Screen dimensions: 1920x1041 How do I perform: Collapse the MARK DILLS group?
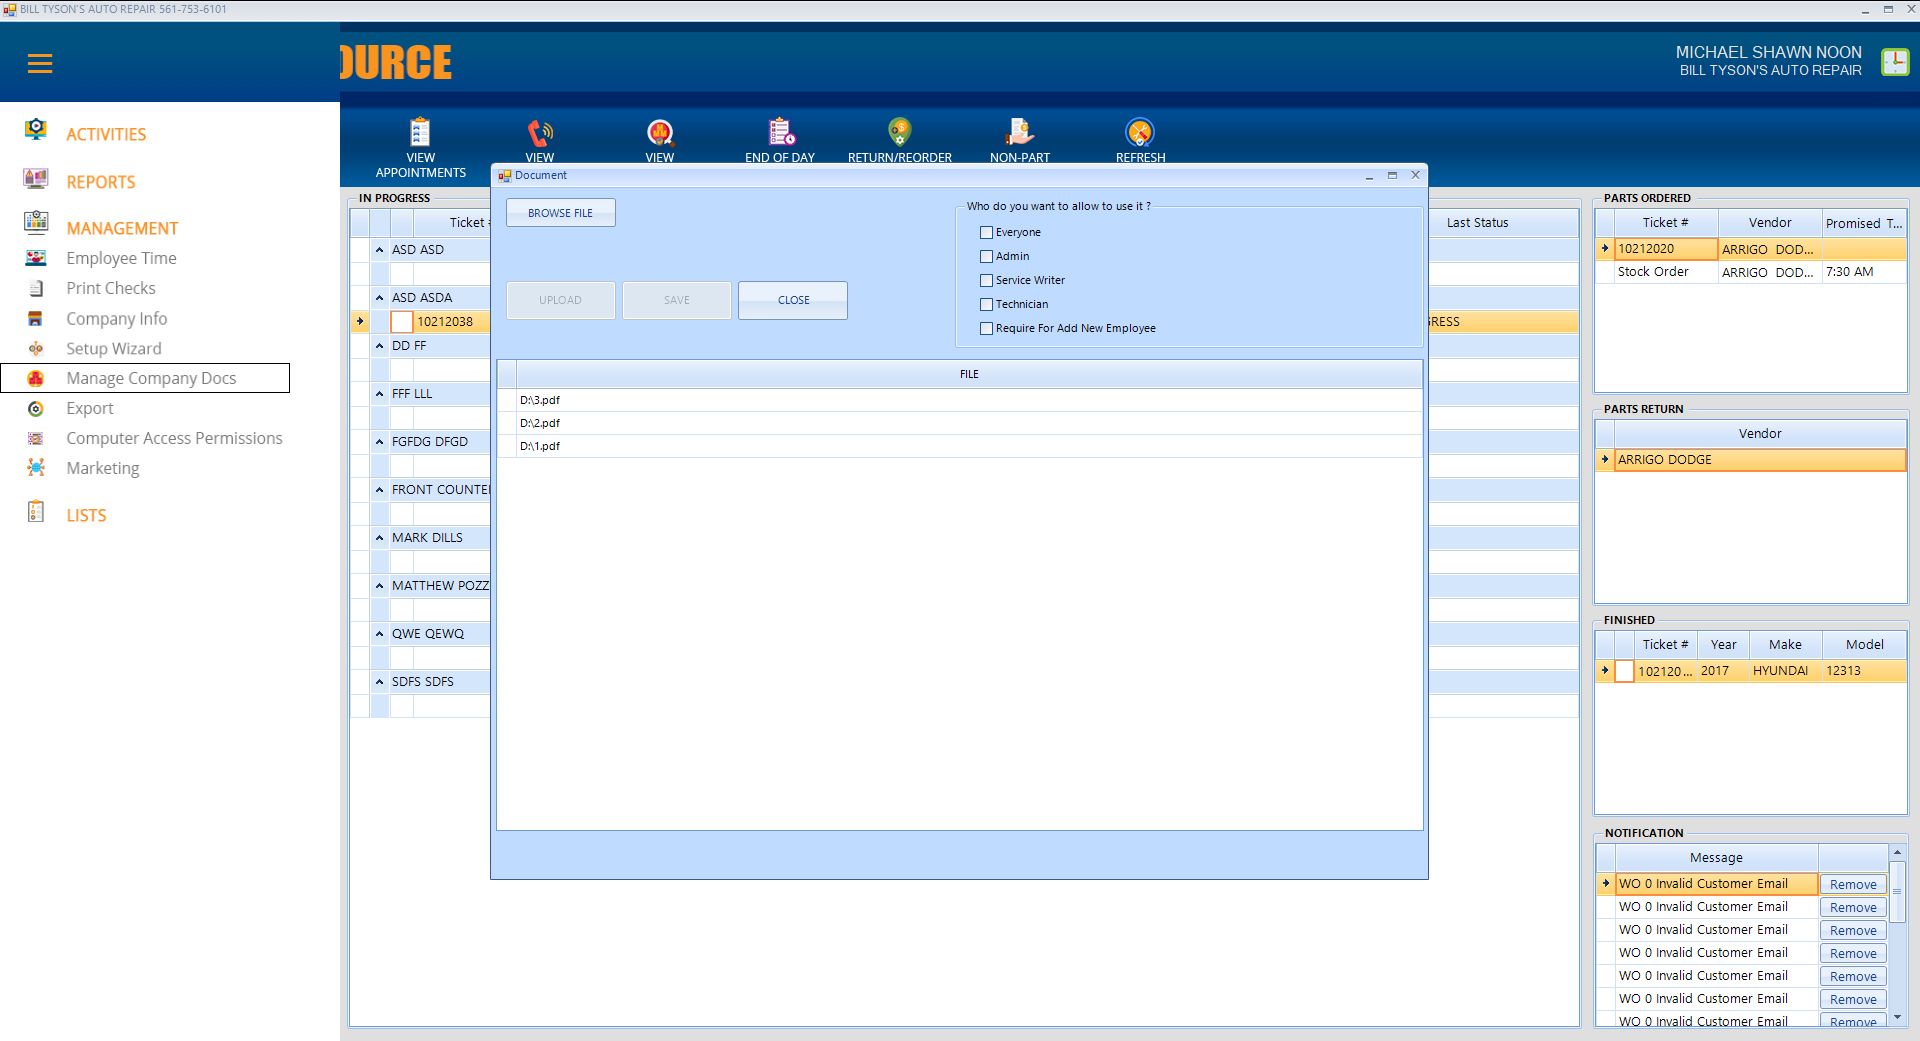tap(380, 538)
